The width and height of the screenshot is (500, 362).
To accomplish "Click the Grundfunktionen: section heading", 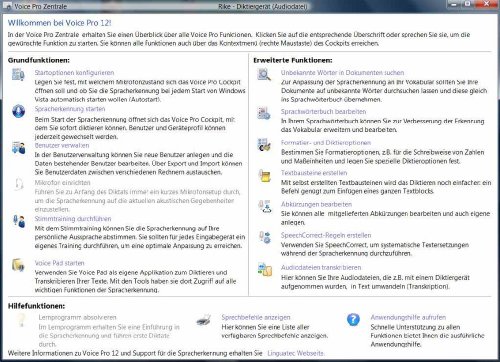I will tap(39, 60).
